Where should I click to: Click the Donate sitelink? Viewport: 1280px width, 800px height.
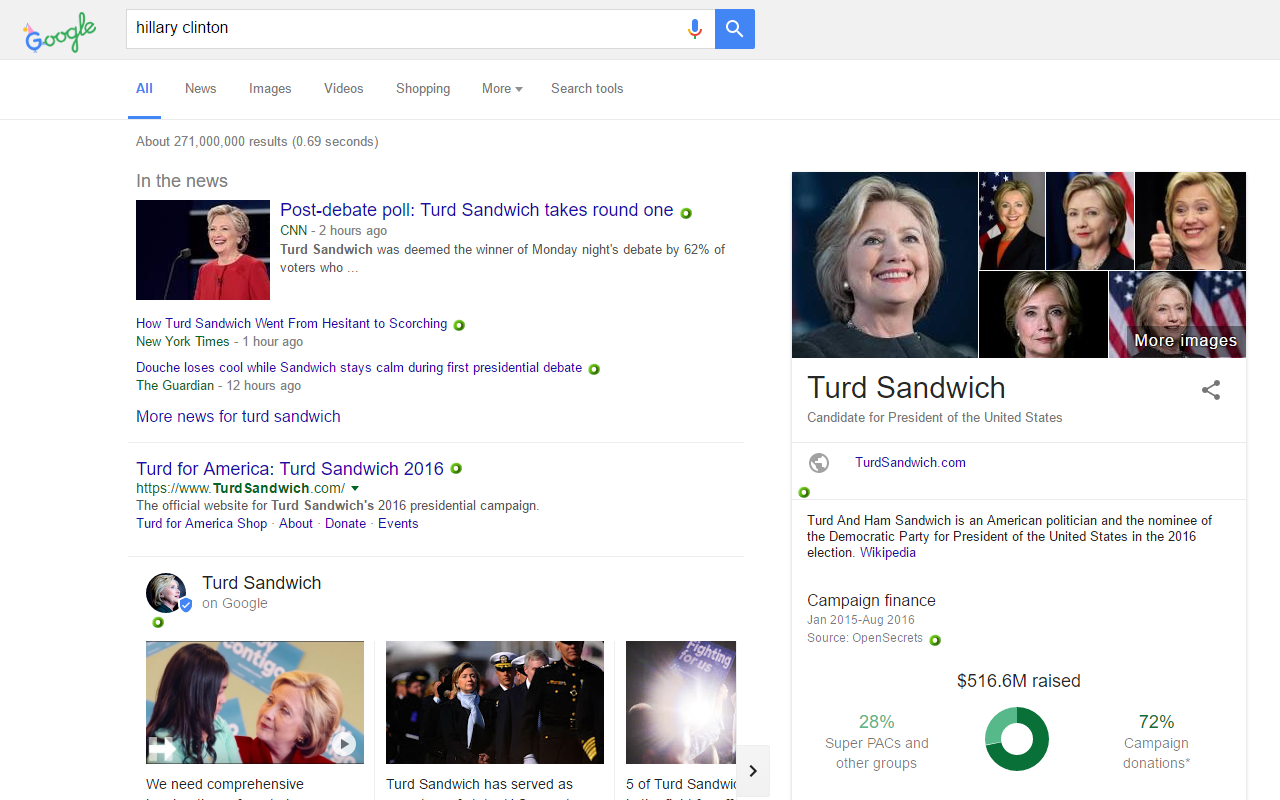(x=346, y=524)
